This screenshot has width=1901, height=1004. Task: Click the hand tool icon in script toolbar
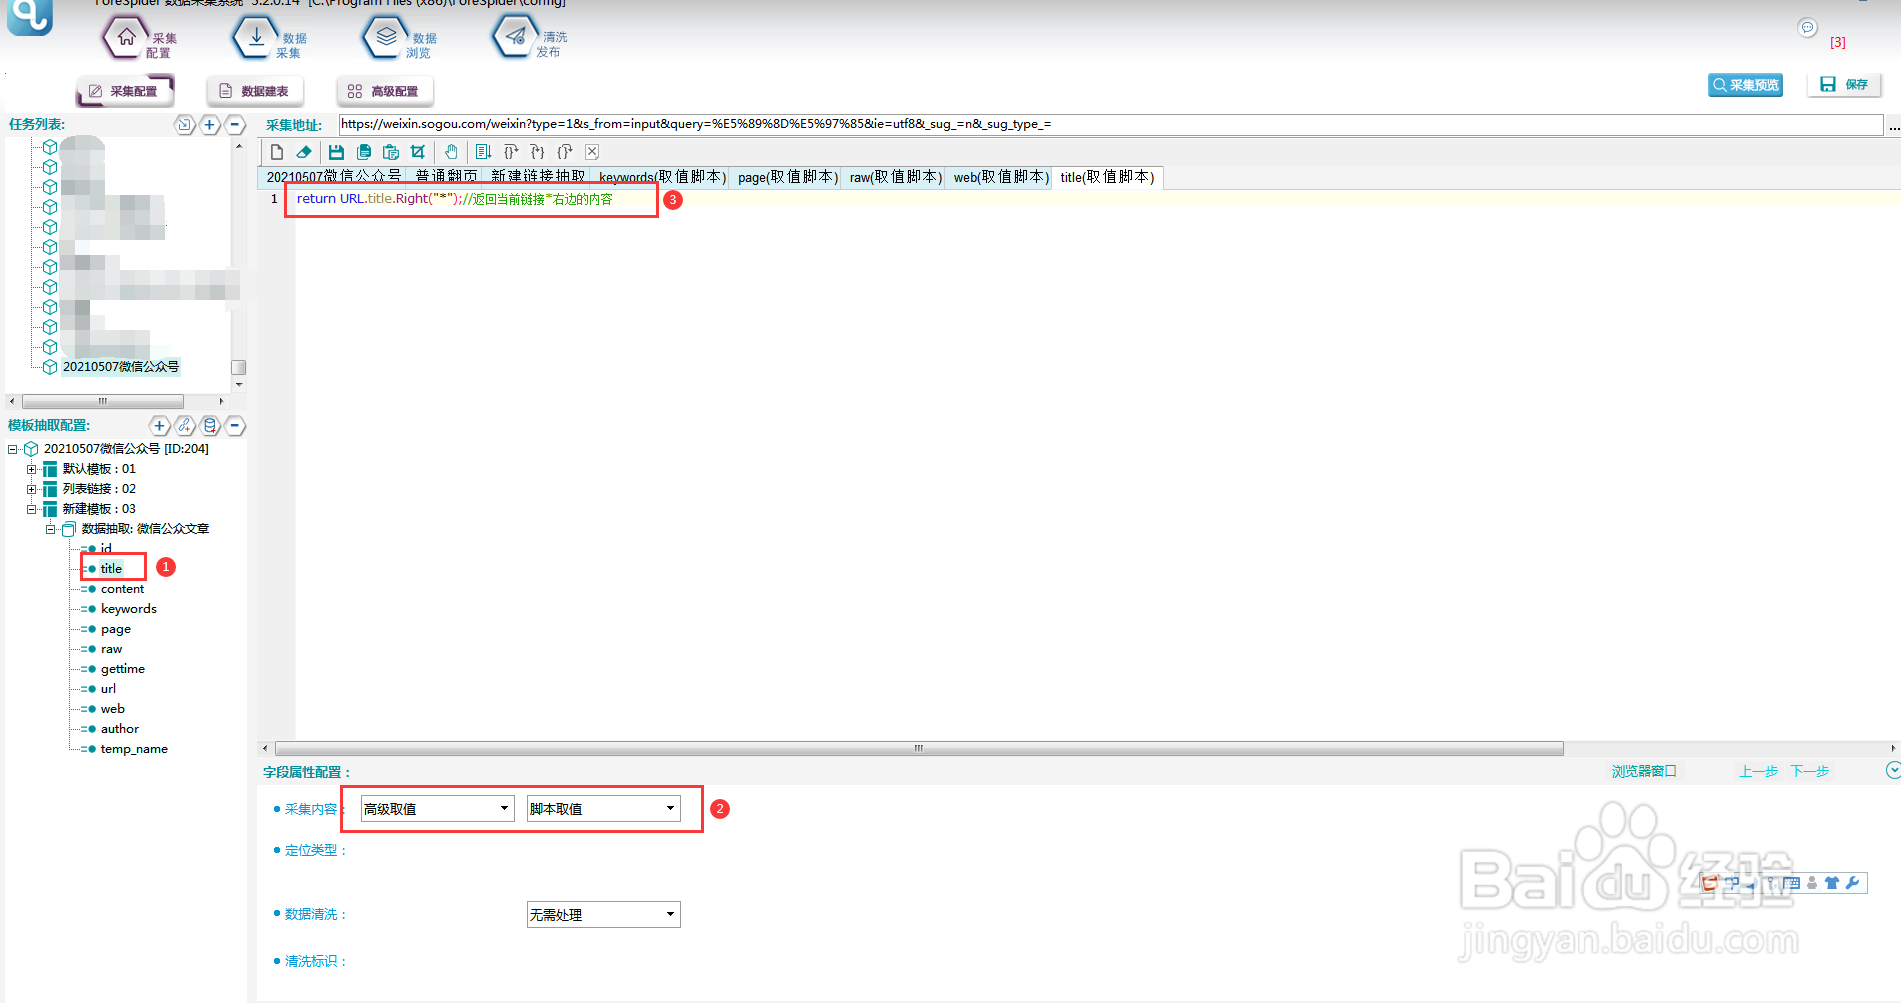(451, 152)
